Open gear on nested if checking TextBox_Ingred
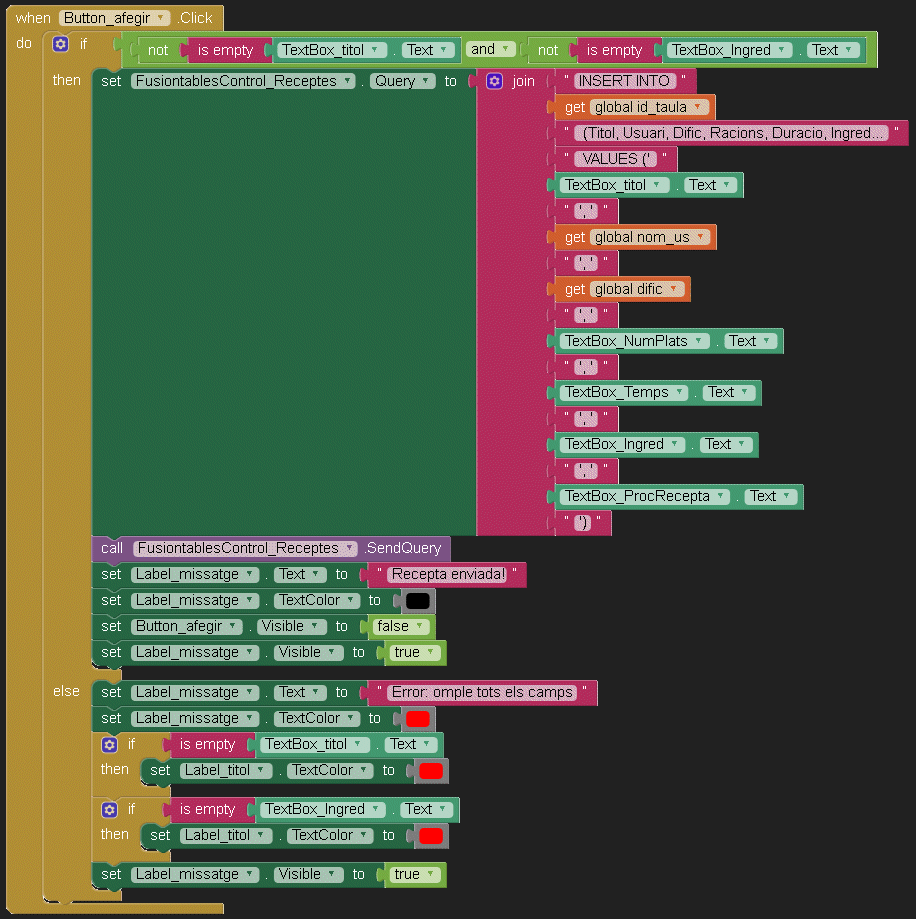Viewport: 916px width, 919px height. click(109, 809)
